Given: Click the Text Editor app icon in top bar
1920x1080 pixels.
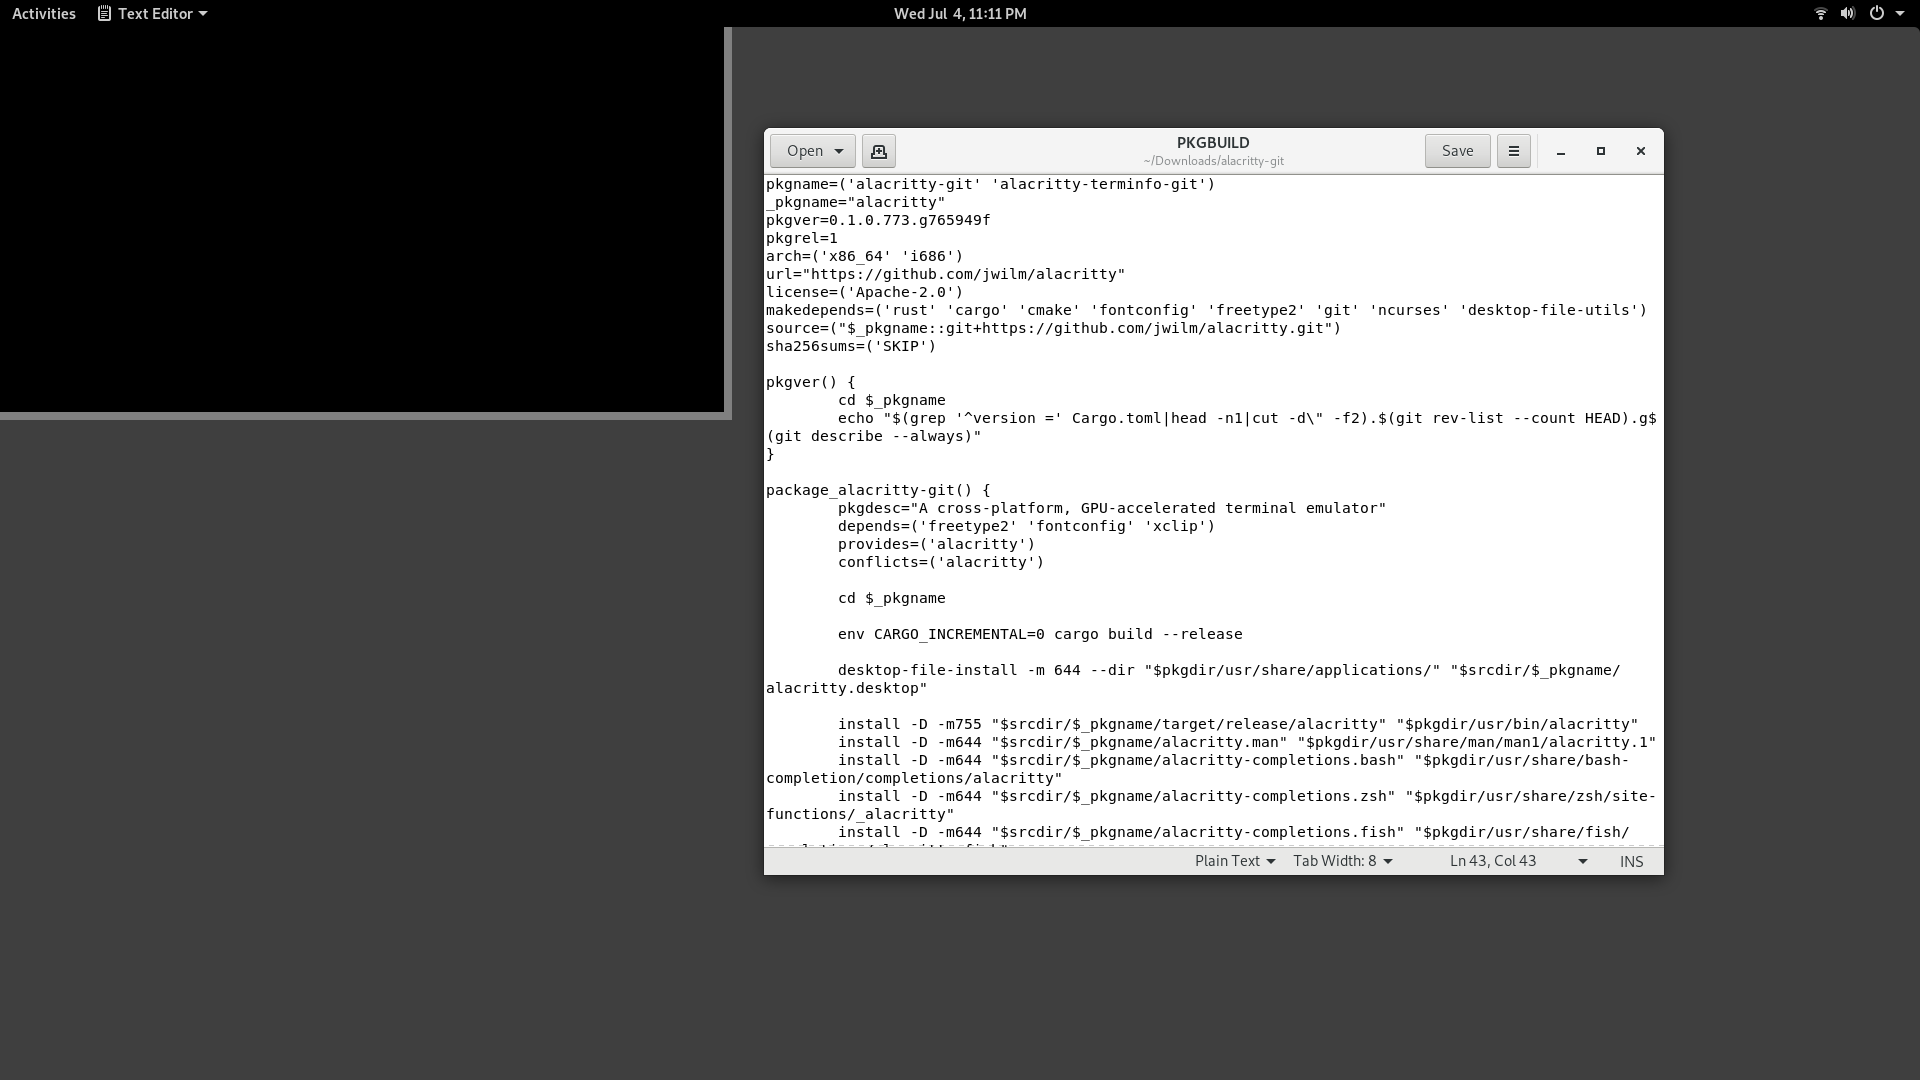Looking at the screenshot, I should (104, 14).
